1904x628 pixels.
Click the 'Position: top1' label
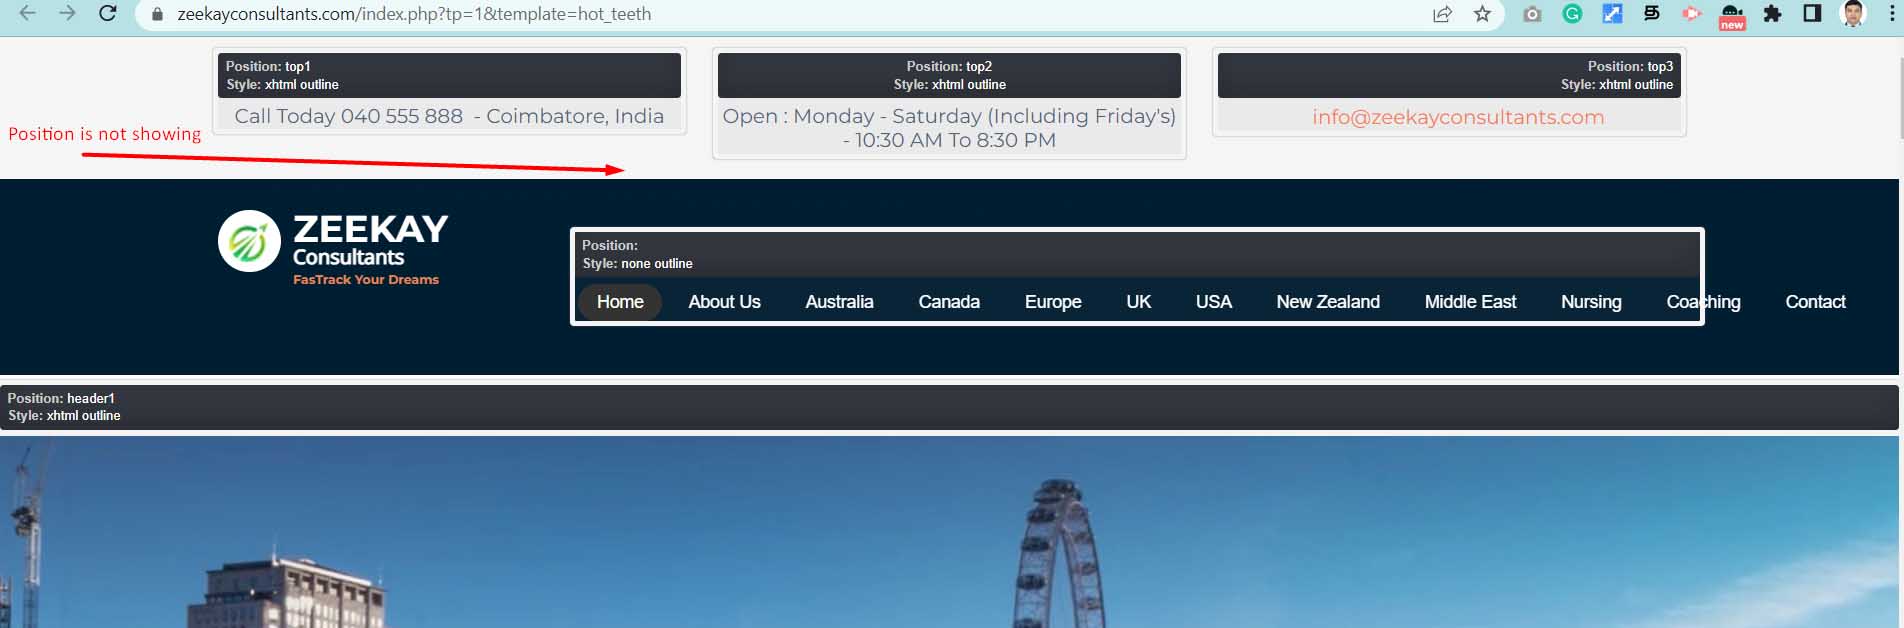click(268, 66)
